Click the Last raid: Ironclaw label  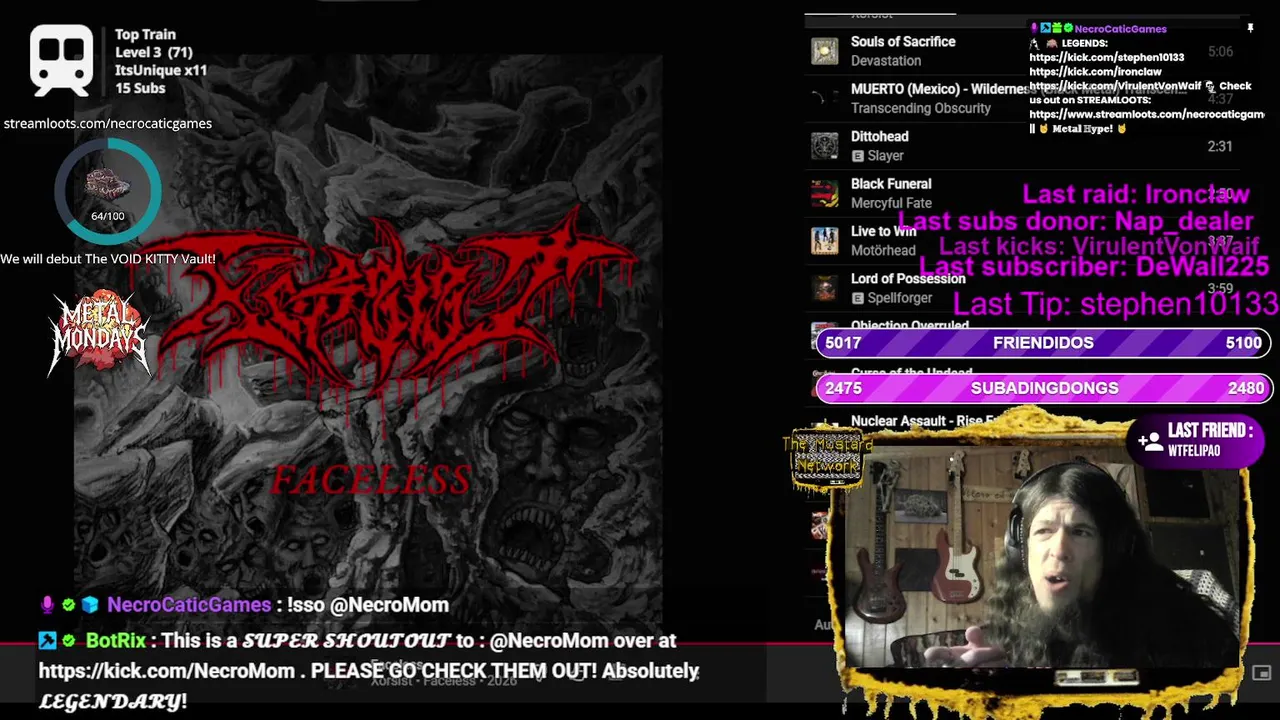(1136, 194)
